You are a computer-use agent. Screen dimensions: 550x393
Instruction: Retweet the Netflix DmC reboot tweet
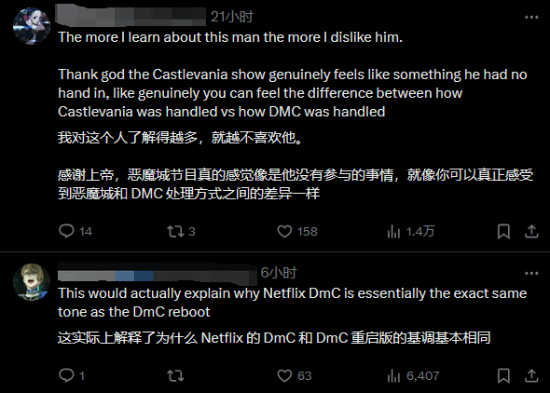(175, 375)
